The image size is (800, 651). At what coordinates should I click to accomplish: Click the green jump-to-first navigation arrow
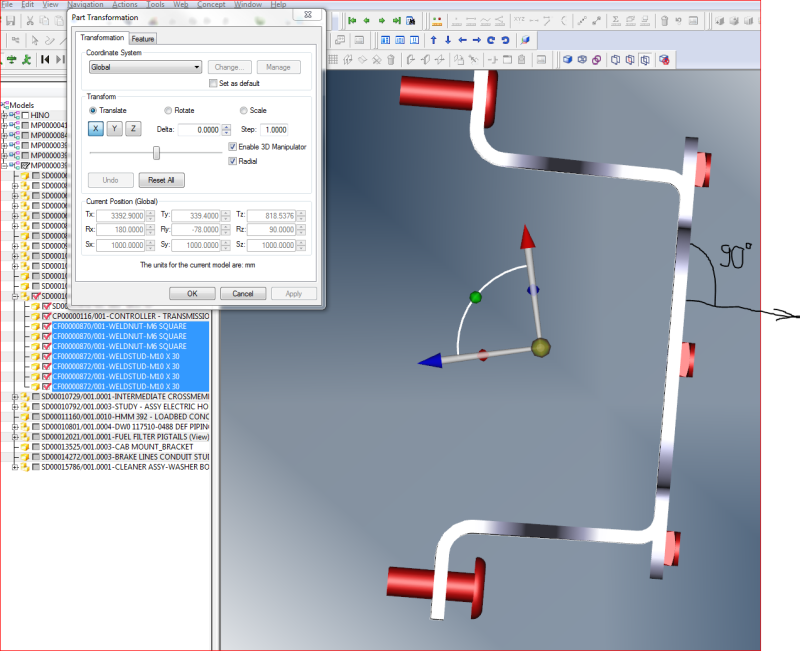352,21
